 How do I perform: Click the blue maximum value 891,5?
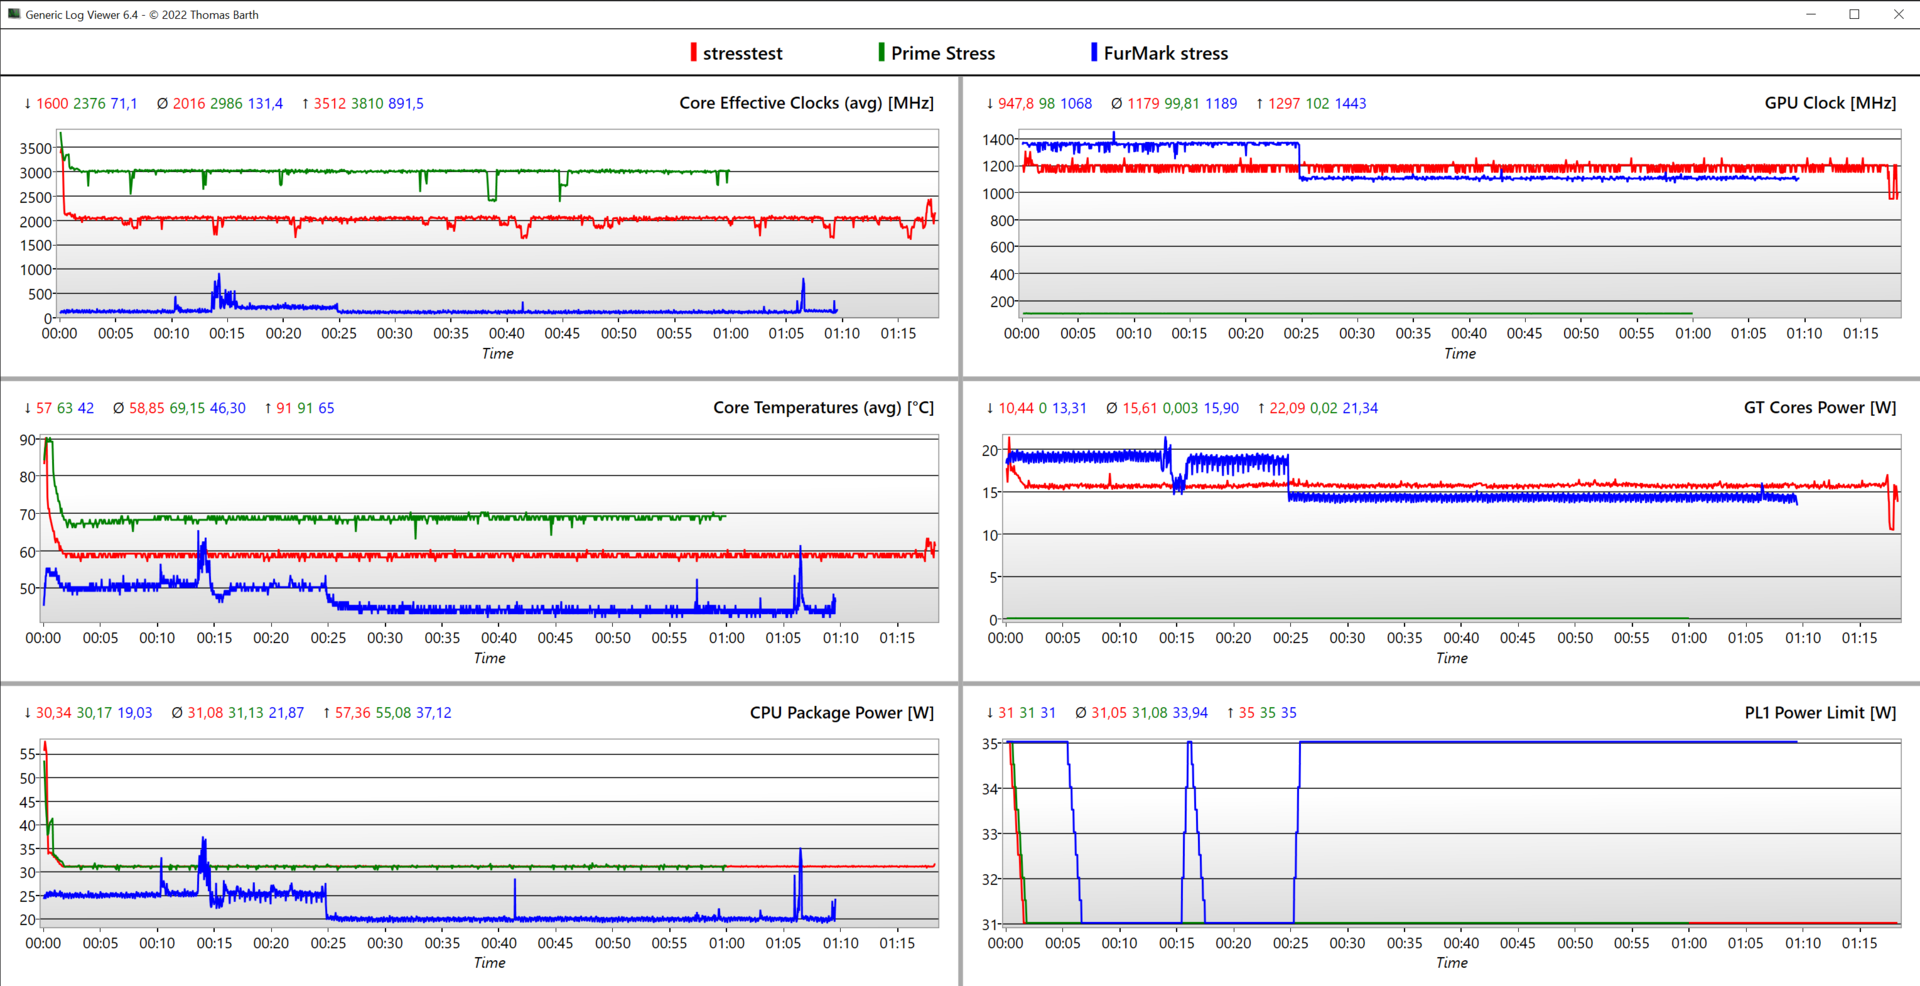click(406, 103)
